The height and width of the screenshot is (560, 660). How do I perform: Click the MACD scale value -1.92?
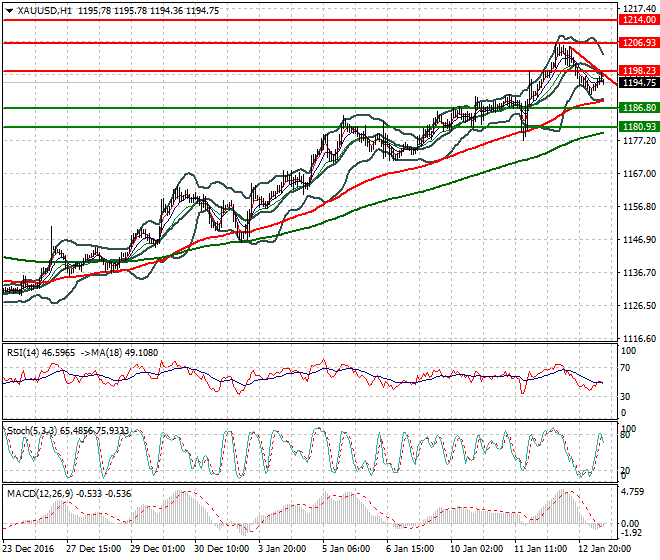click(x=631, y=533)
